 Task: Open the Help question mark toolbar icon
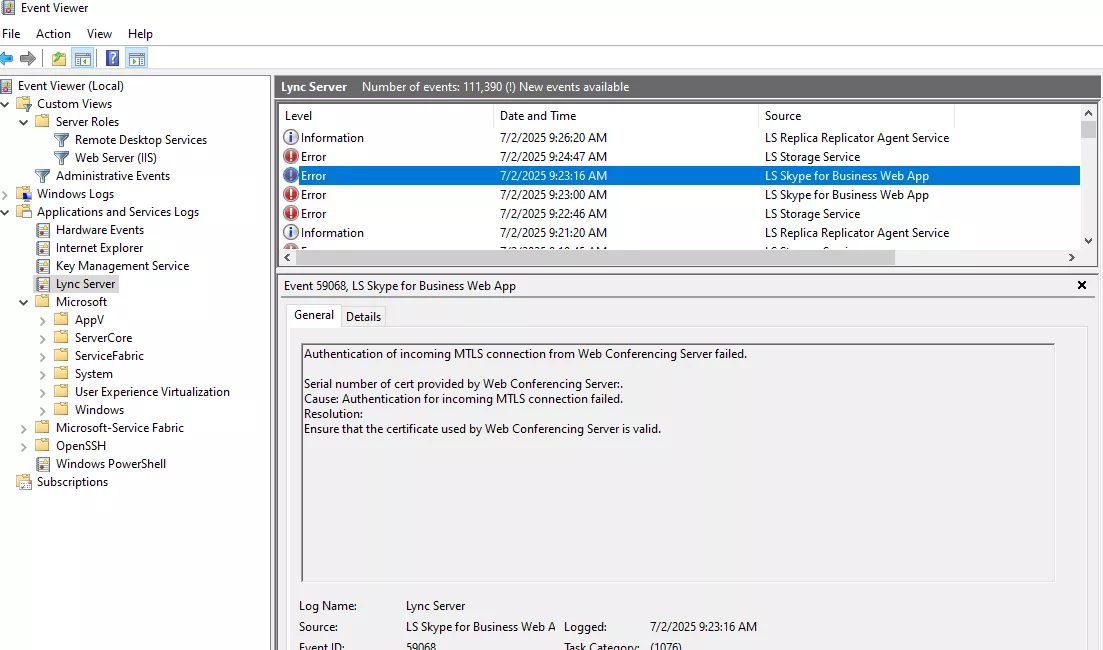(x=113, y=58)
